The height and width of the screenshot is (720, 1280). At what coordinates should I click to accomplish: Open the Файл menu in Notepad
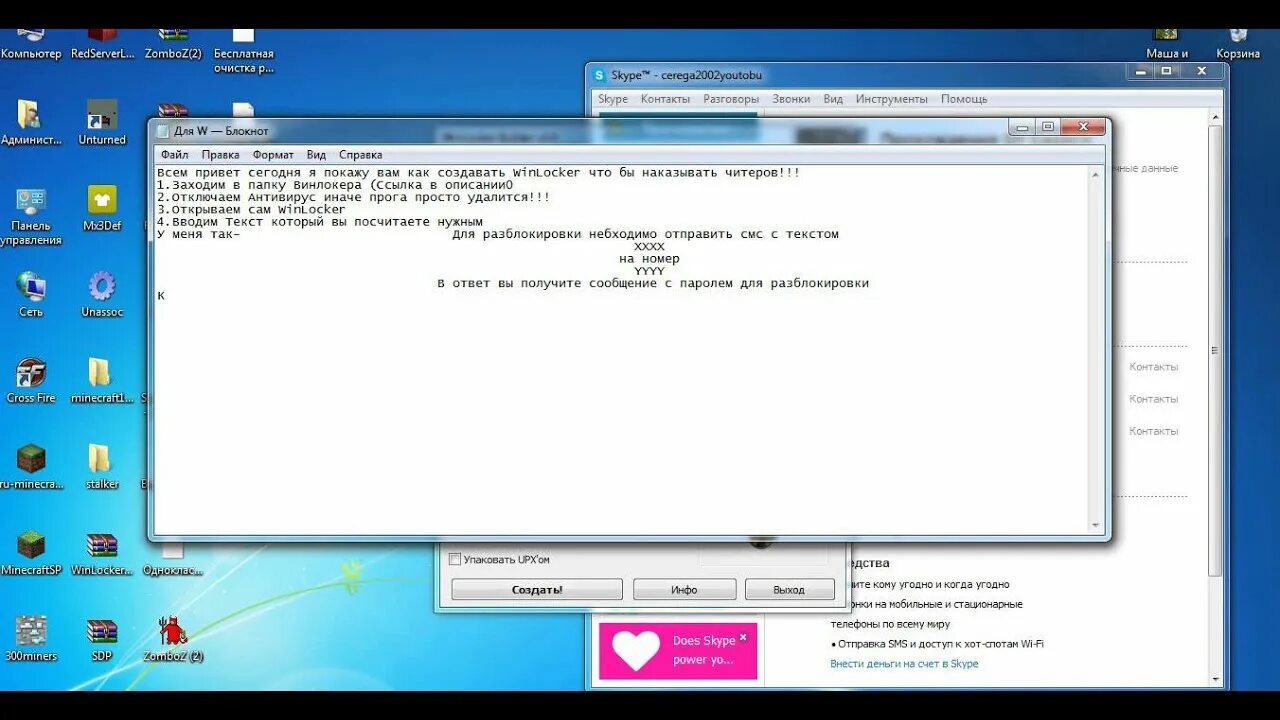click(x=173, y=154)
